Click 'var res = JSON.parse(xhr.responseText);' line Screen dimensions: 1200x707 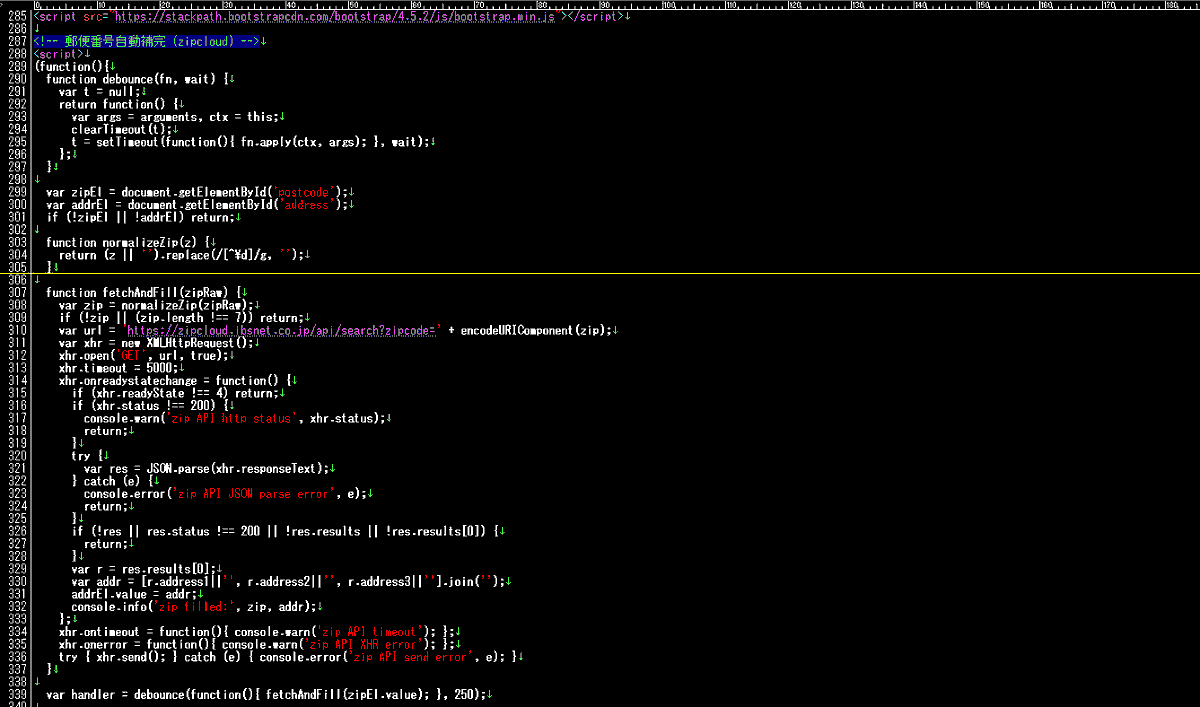tap(206, 468)
